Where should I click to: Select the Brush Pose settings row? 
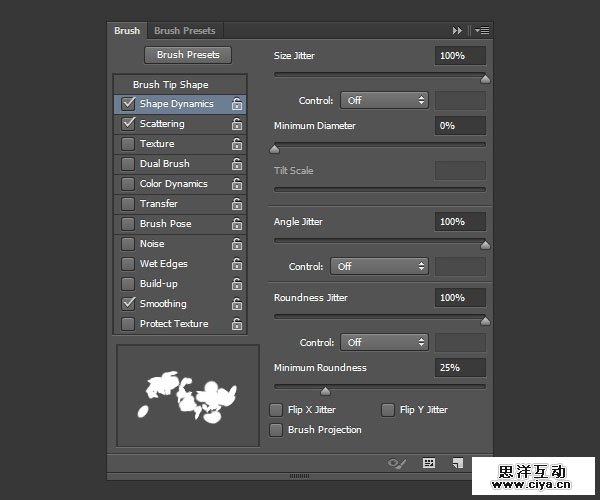click(x=180, y=224)
